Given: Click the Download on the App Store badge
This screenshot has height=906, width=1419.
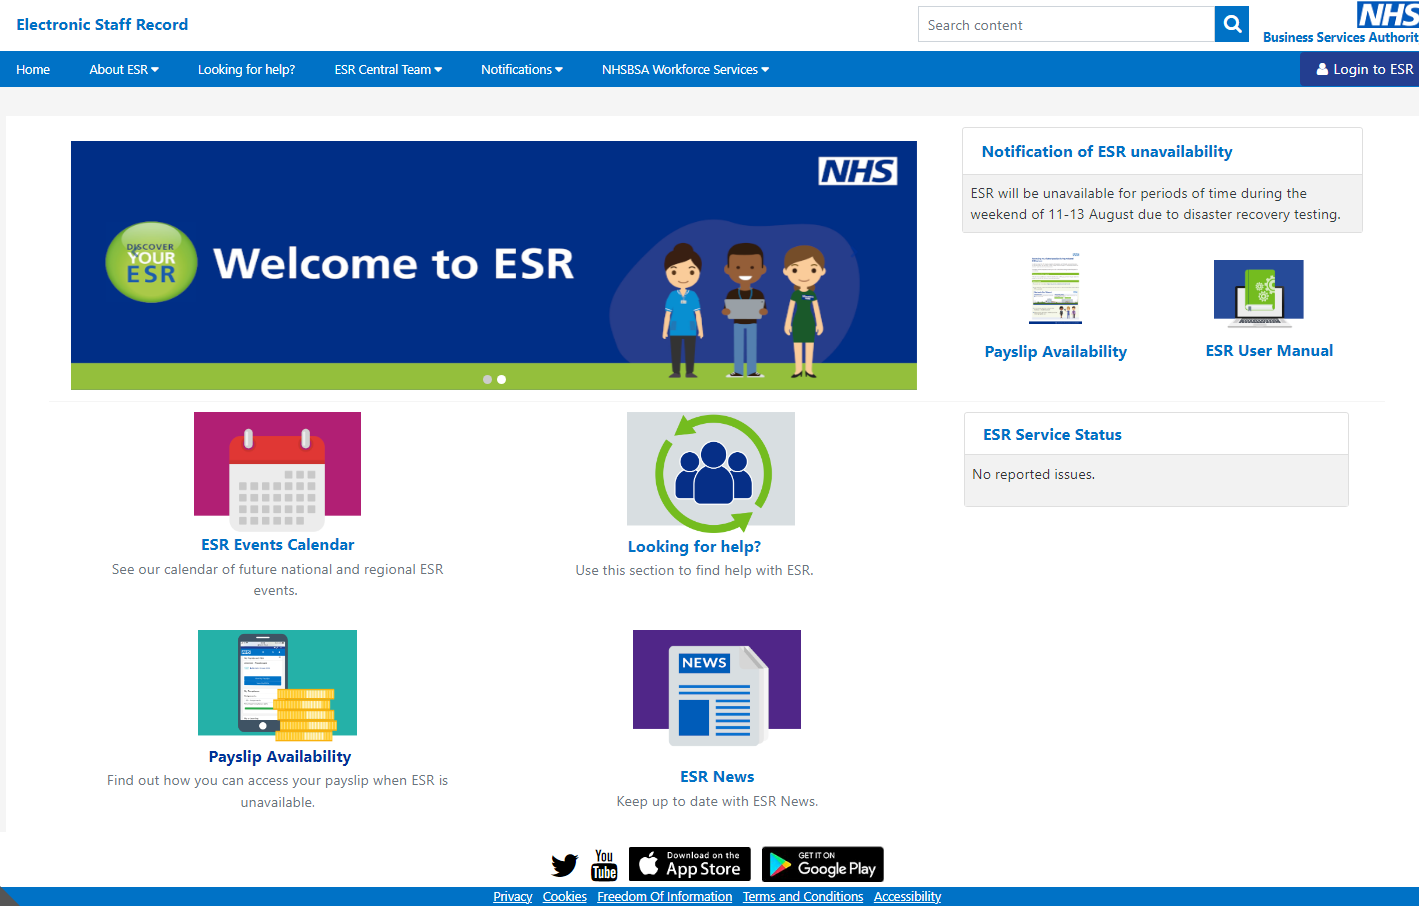Looking at the screenshot, I should click(689, 864).
